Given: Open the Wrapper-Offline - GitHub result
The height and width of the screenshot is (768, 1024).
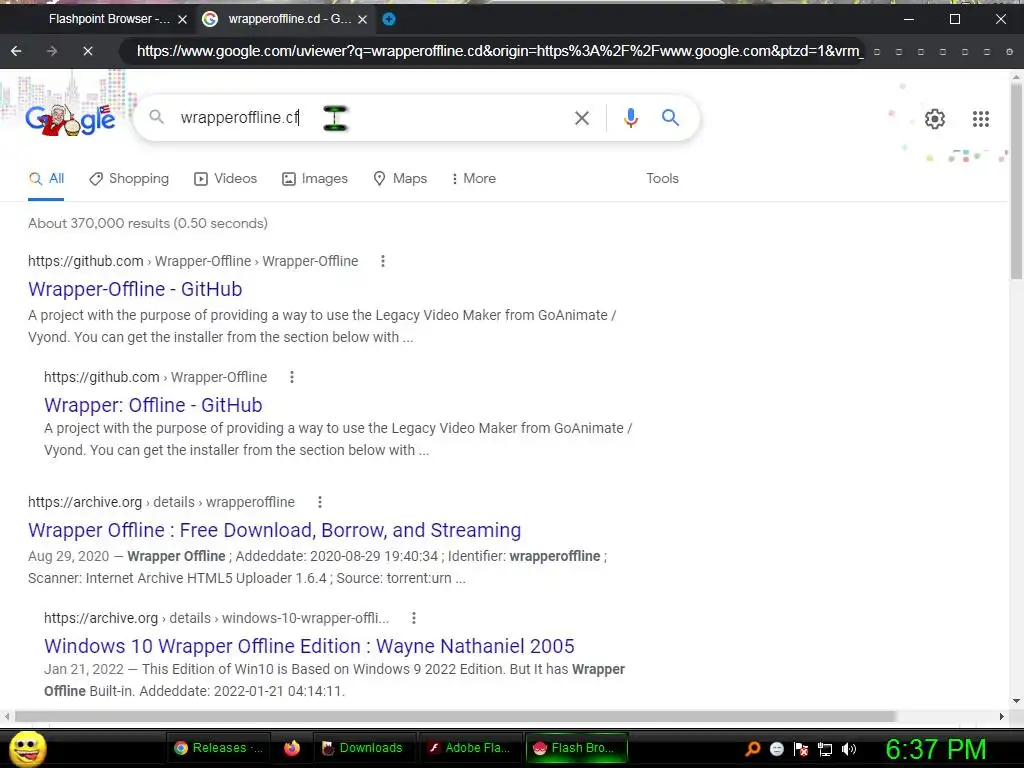Looking at the screenshot, I should click(135, 289).
